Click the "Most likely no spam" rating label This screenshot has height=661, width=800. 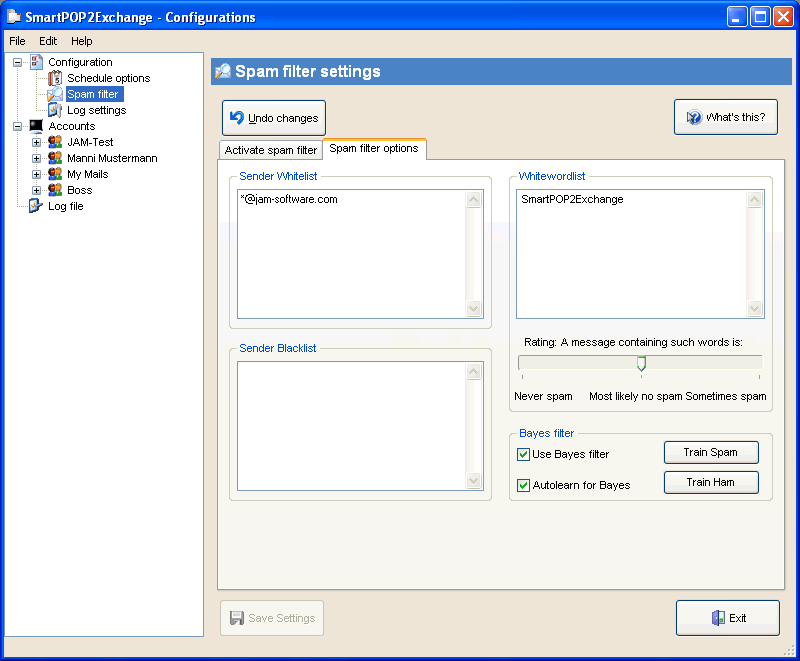tap(636, 396)
